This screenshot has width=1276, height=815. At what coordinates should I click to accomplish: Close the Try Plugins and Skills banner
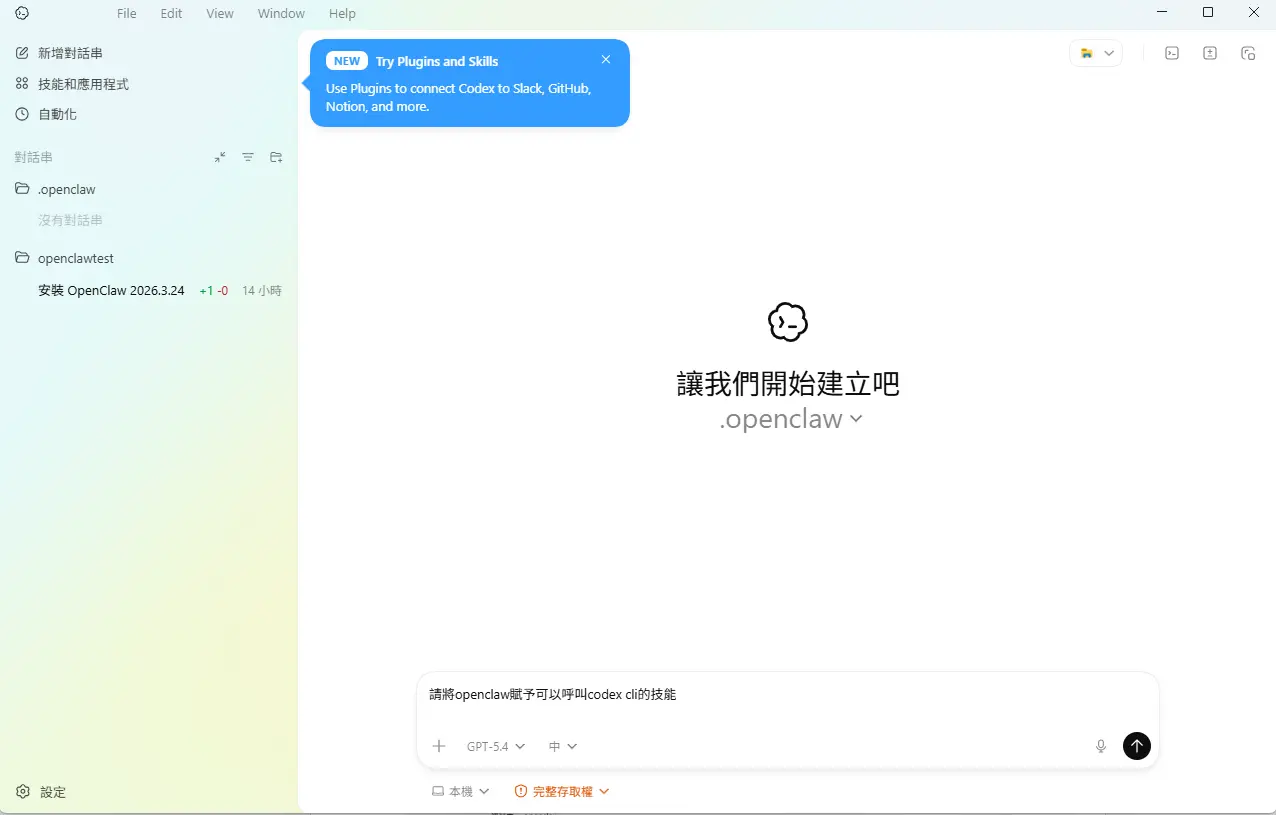pos(606,60)
